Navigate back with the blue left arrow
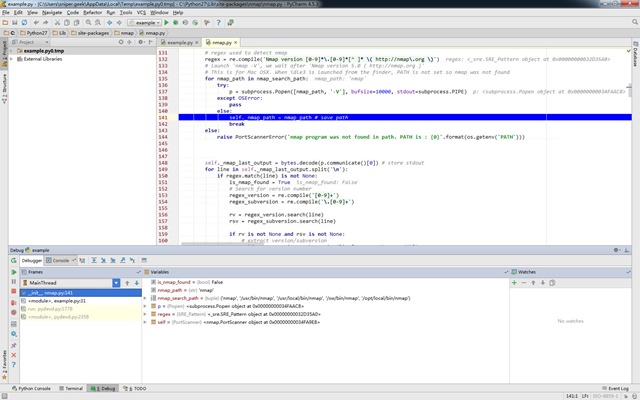Screen dimensions: 640x400 [109, 22]
